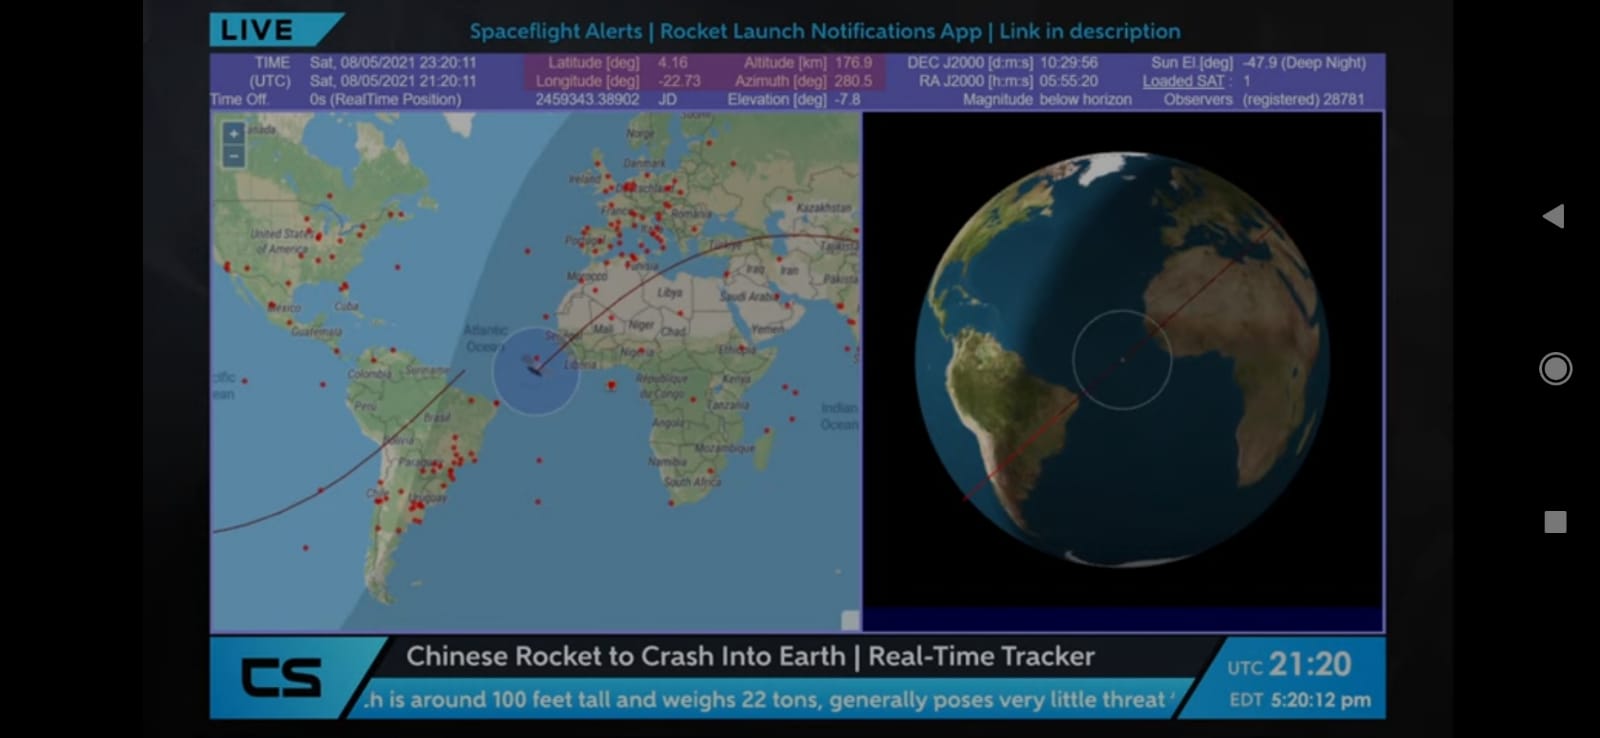
Task: Select the rocket marker inside the map's blue circle
Action: (534, 371)
